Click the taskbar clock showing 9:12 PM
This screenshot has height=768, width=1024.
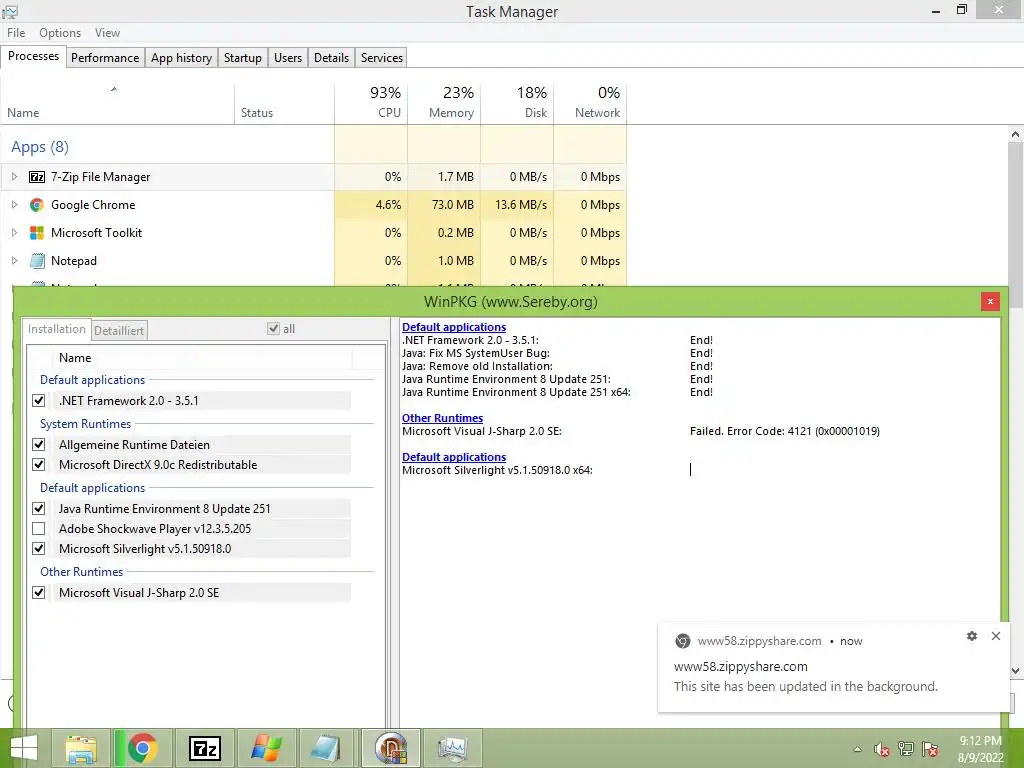[980, 749]
